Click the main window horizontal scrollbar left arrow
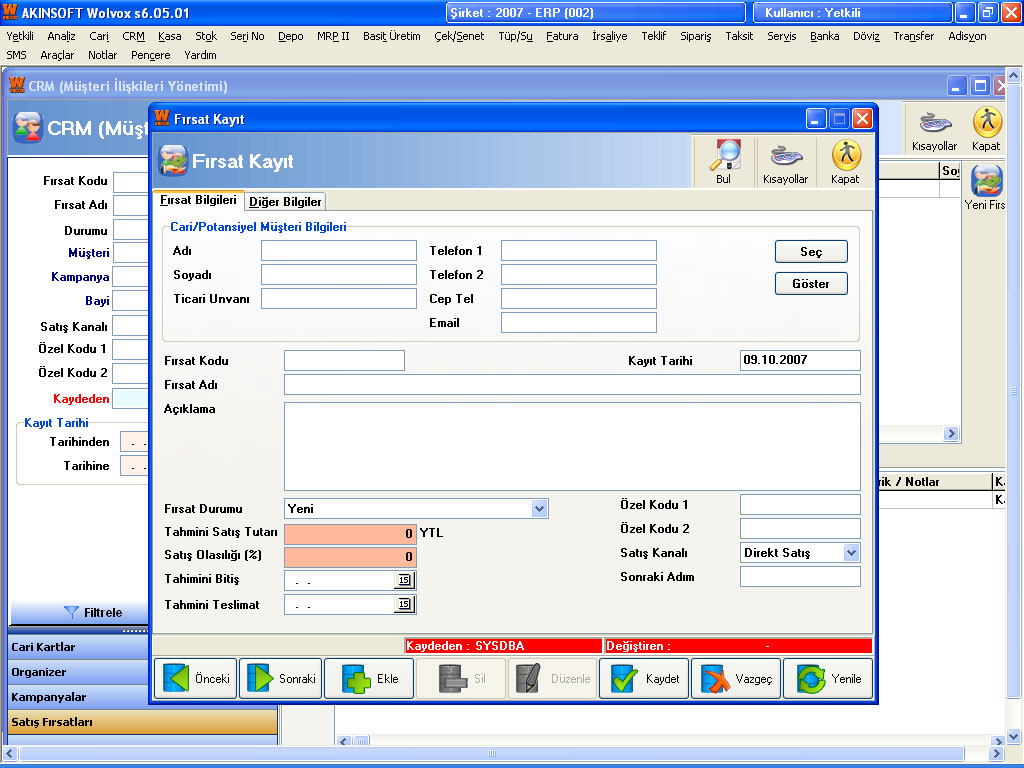Viewport: 1024px width, 768px height. pyautogui.click(x=10, y=754)
